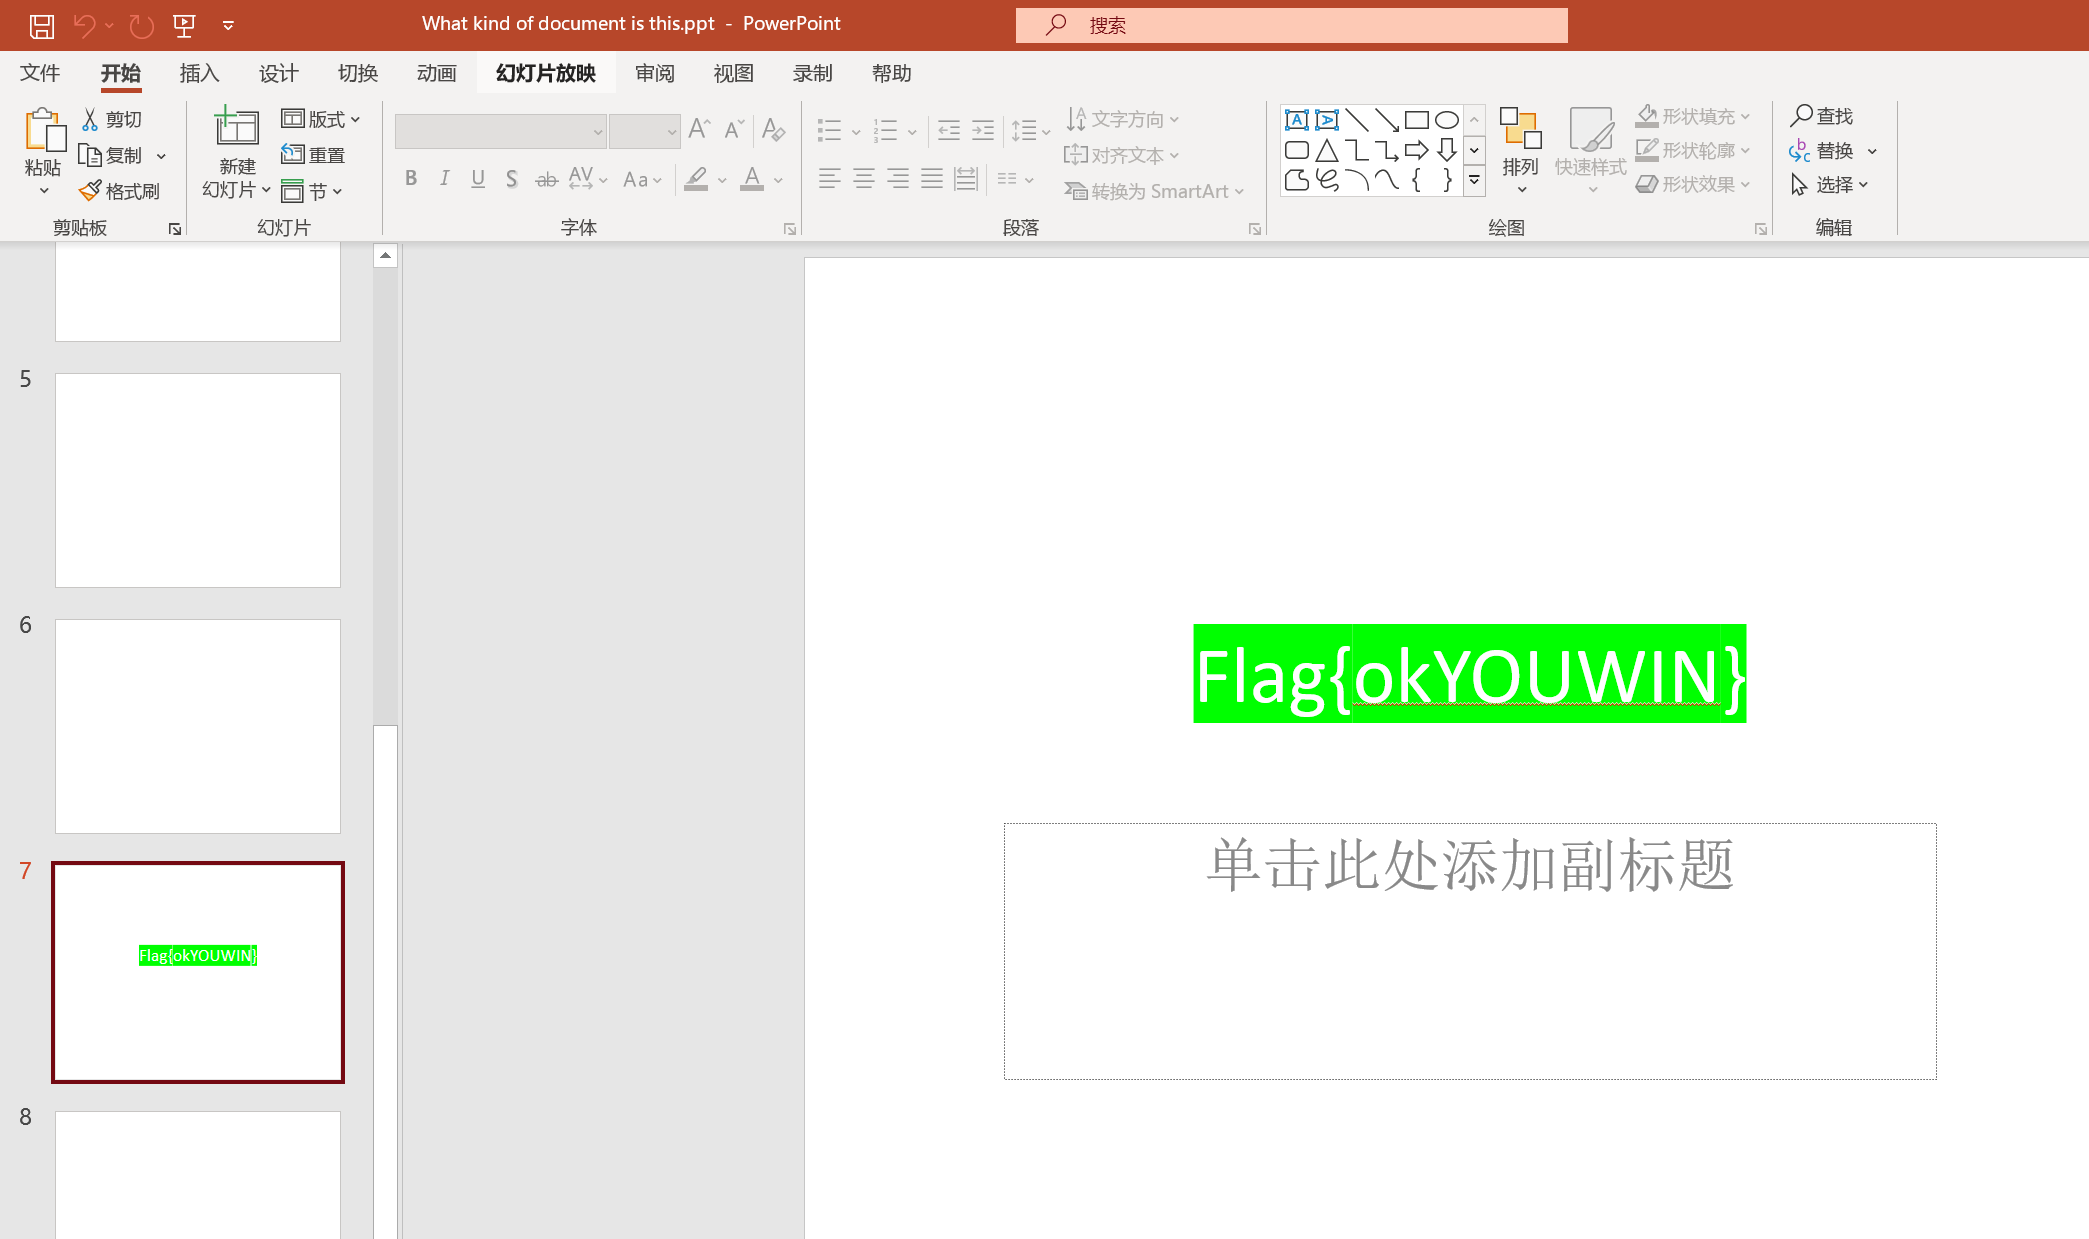Click the Save icon in title bar
This screenshot has width=2089, height=1239.
pyautogui.click(x=41, y=26)
